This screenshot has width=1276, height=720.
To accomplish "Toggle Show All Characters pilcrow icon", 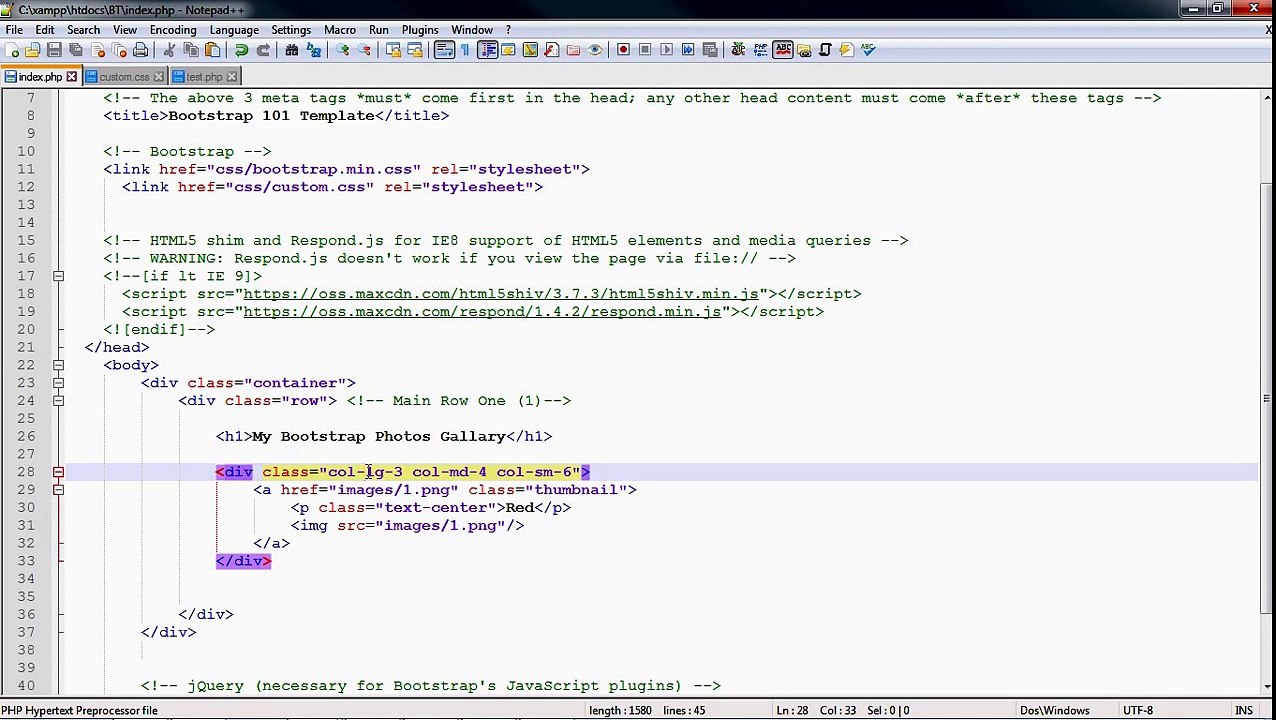I will [x=464, y=50].
